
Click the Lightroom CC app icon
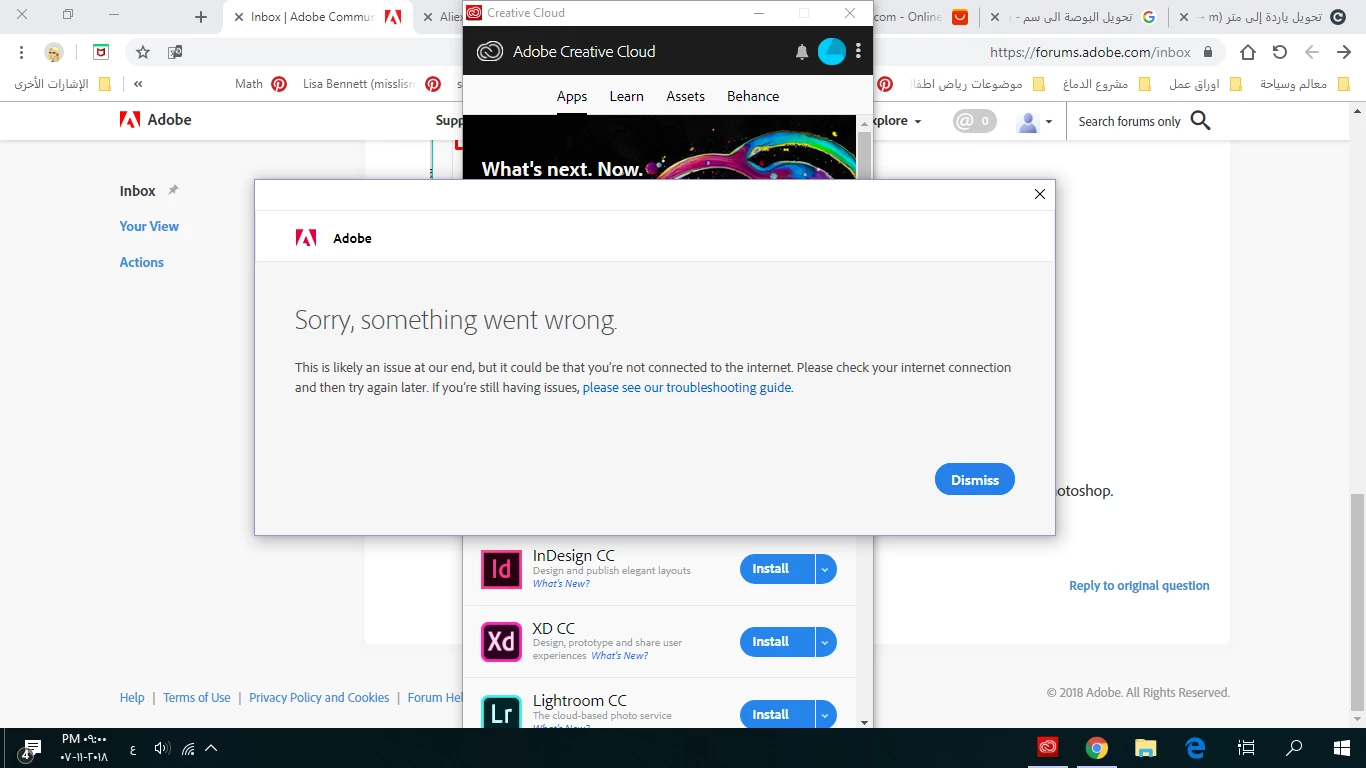pos(501,712)
